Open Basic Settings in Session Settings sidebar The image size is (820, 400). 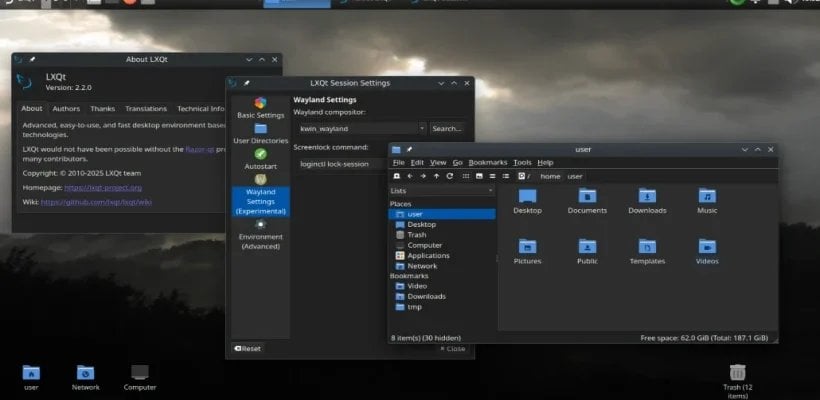point(260,108)
